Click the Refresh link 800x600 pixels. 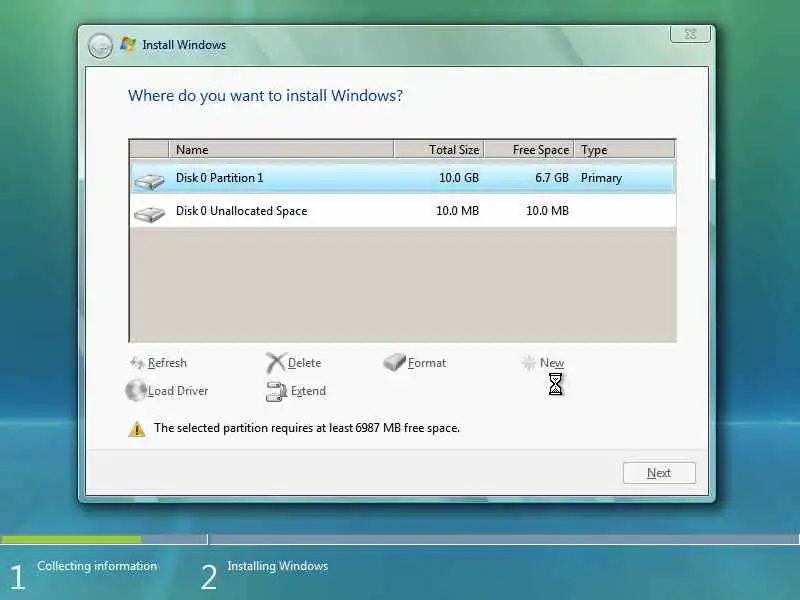pos(167,363)
